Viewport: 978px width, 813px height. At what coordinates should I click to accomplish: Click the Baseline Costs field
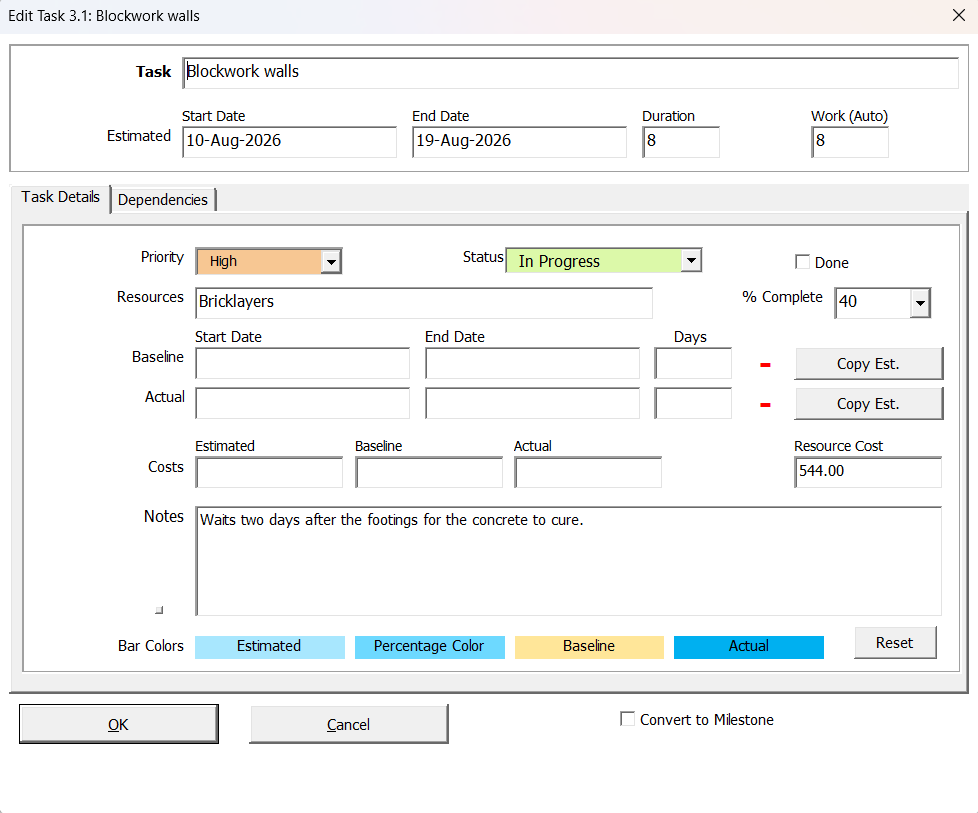[429, 472]
